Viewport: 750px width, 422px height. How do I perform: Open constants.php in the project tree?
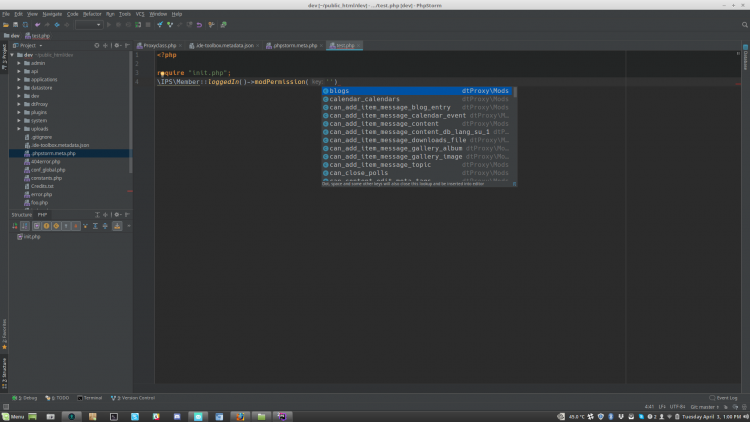tap(48, 177)
